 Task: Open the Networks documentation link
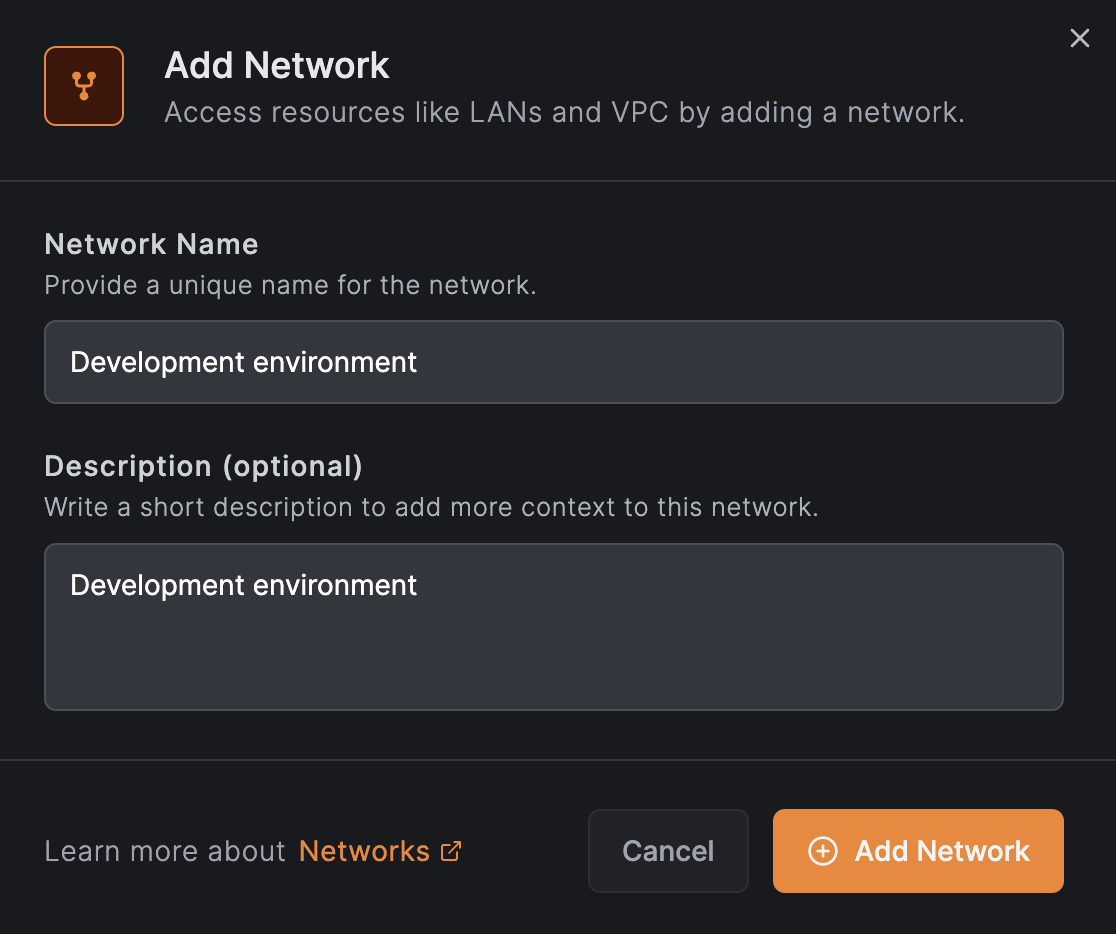click(364, 851)
